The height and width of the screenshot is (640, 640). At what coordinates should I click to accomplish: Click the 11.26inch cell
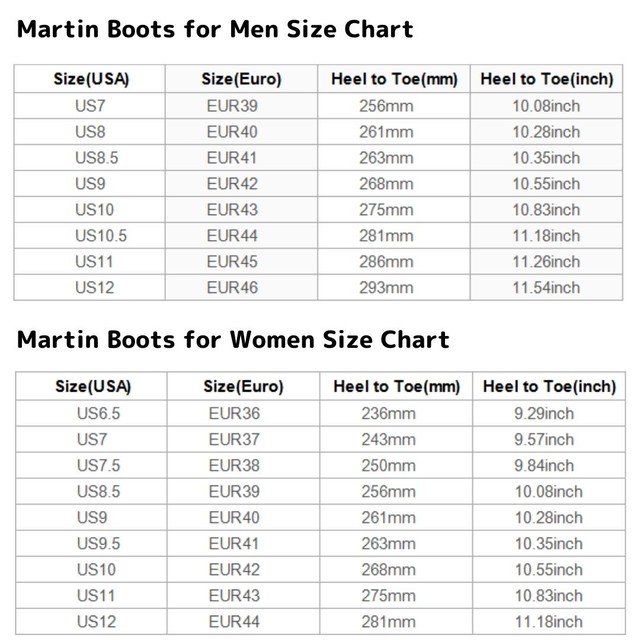(x=546, y=262)
